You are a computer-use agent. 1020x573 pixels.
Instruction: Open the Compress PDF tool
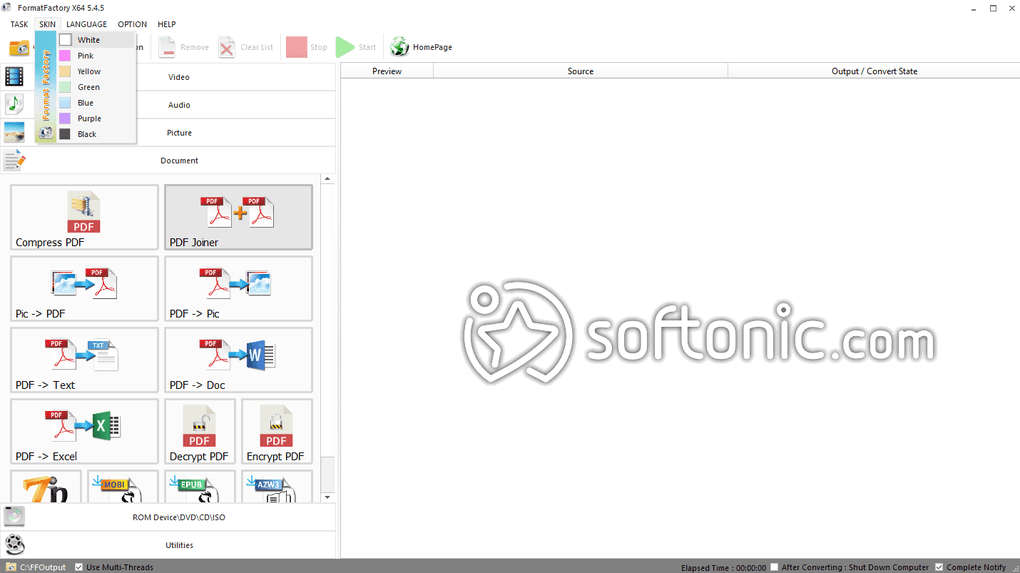point(84,217)
